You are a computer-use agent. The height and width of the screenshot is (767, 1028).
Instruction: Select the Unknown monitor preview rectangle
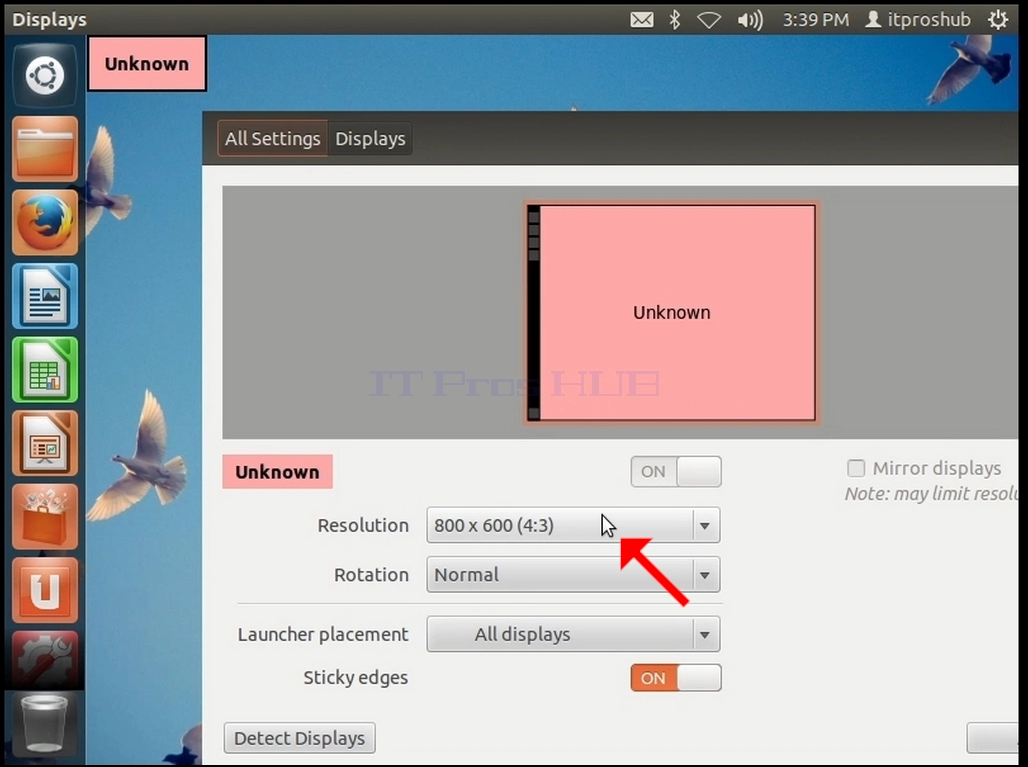(672, 312)
